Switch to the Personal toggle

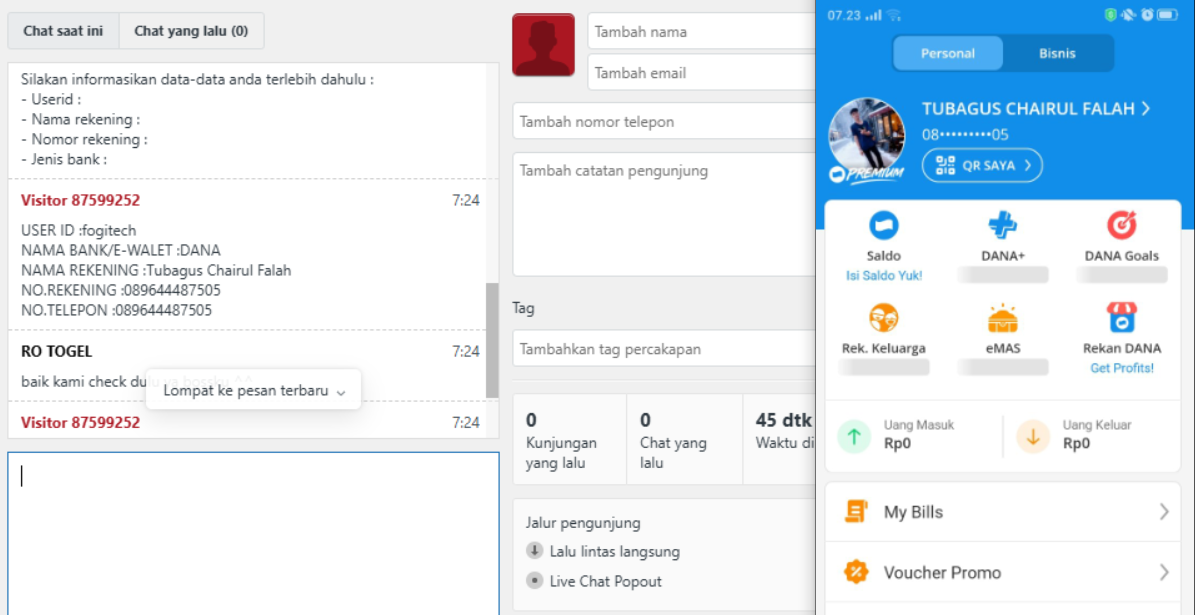coord(948,53)
